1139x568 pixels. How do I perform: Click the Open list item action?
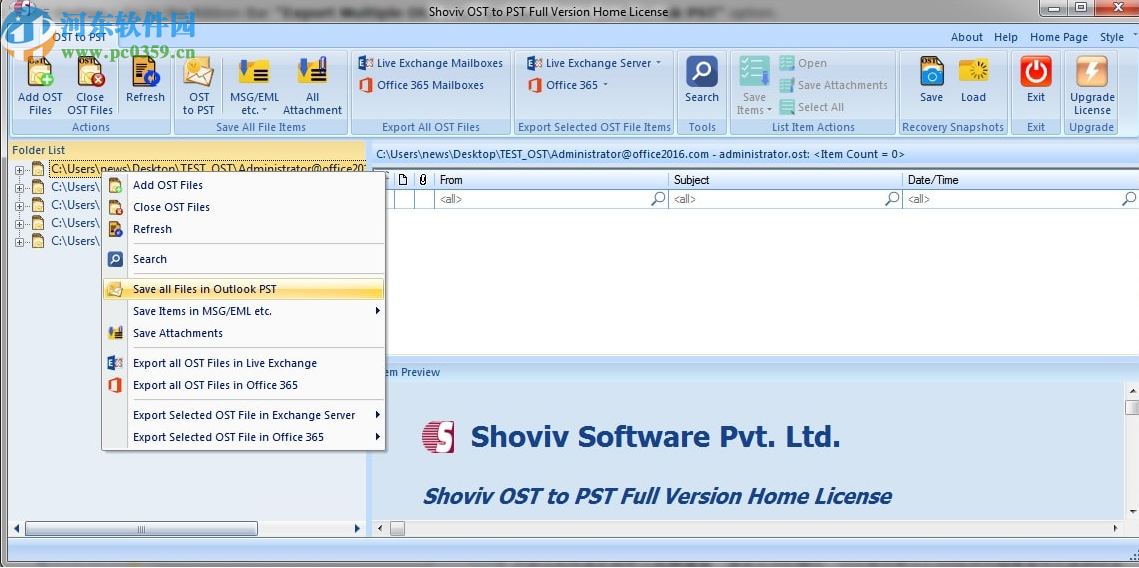(x=803, y=63)
